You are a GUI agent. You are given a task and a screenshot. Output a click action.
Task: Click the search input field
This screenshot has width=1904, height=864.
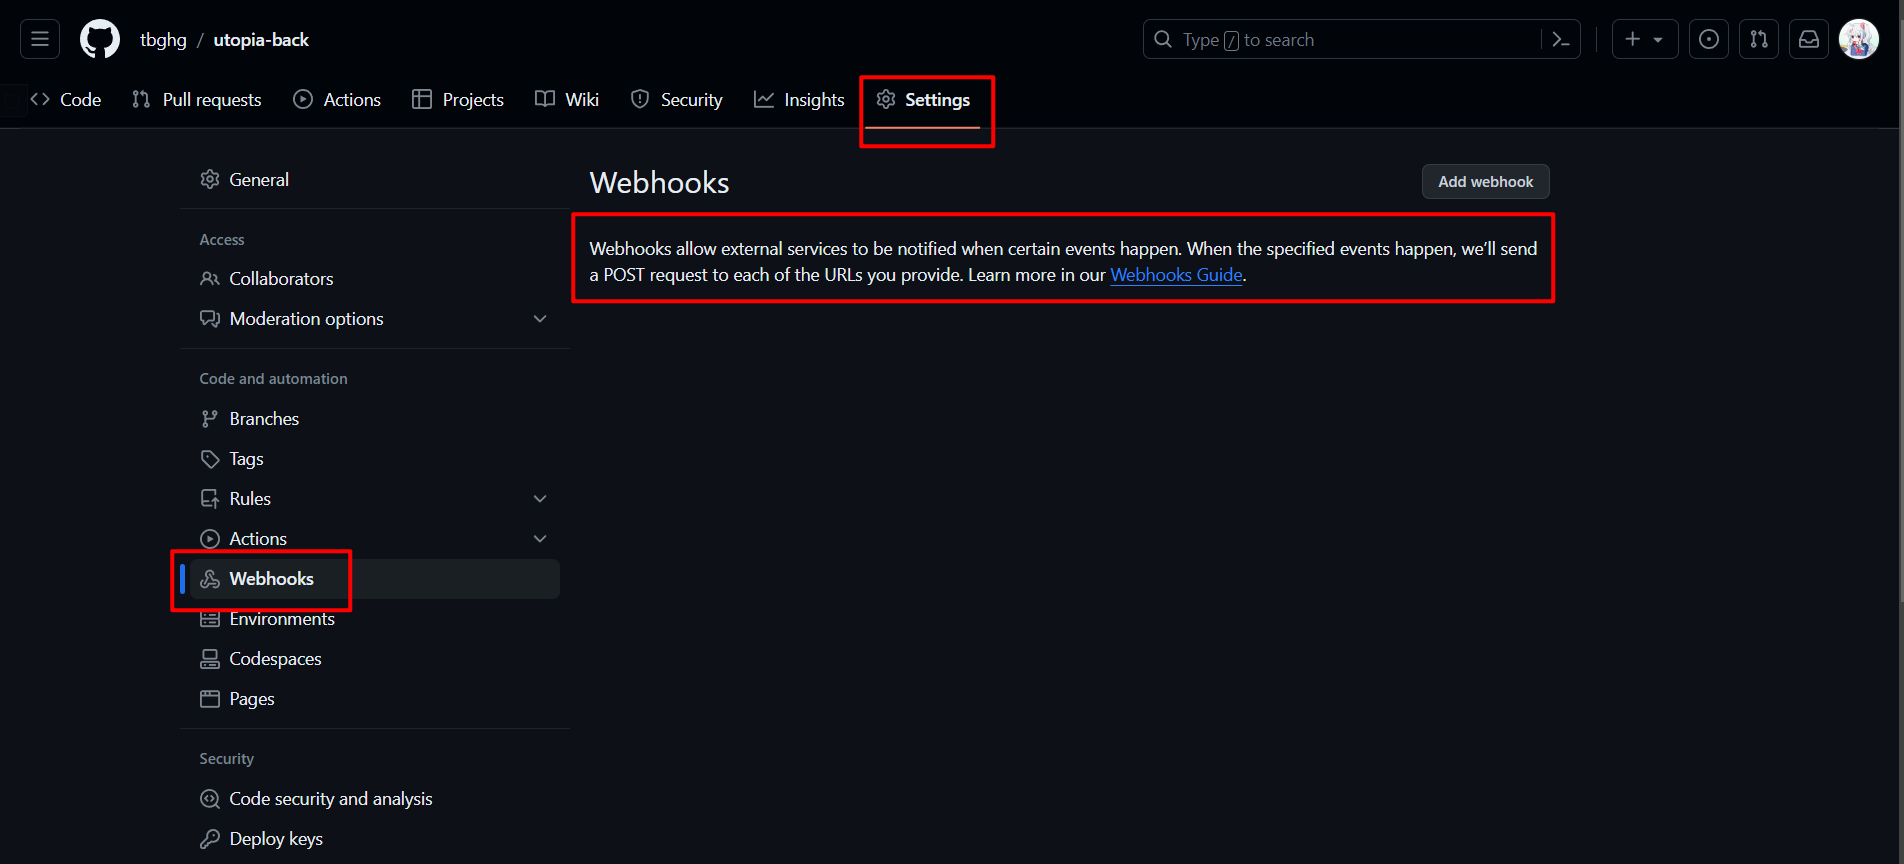(1340, 40)
